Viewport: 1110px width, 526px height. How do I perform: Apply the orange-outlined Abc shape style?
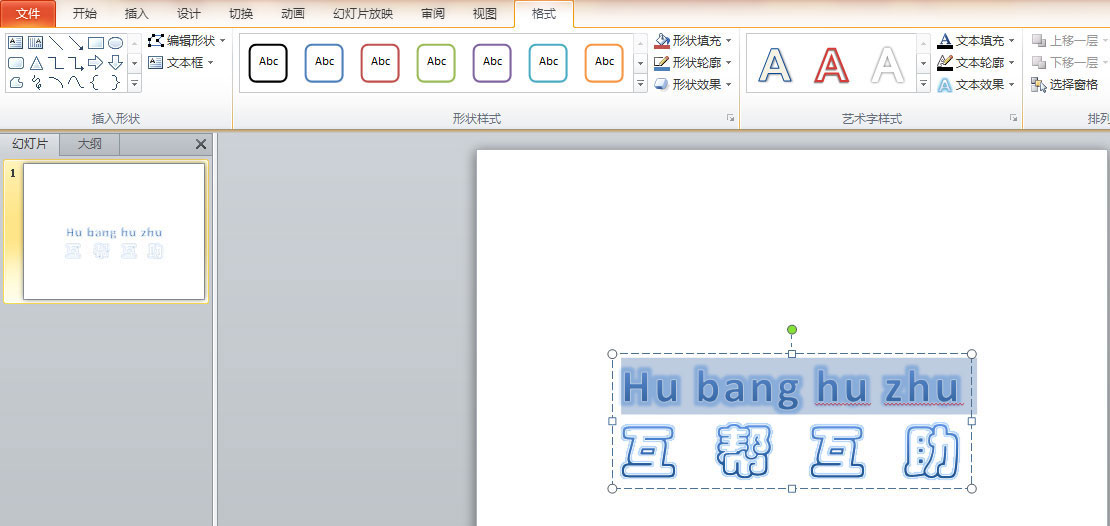(x=604, y=62)
